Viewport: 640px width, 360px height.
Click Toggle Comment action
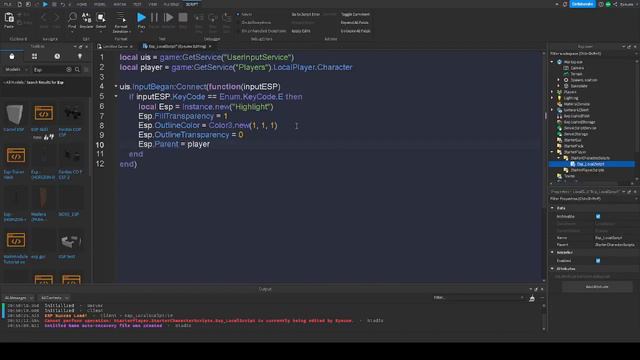[x=355, y=14]
